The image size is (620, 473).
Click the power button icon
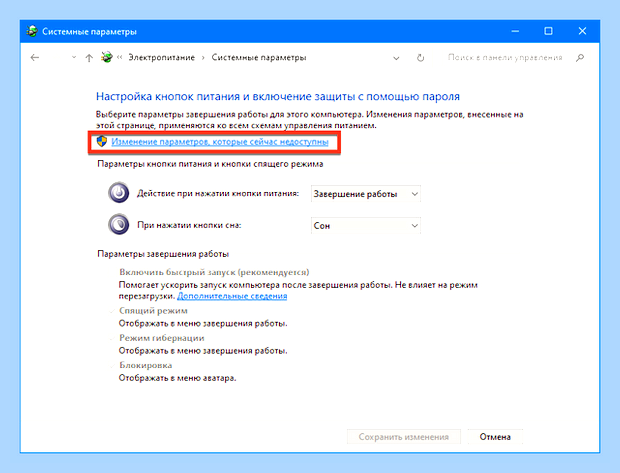tap(119, 193)
